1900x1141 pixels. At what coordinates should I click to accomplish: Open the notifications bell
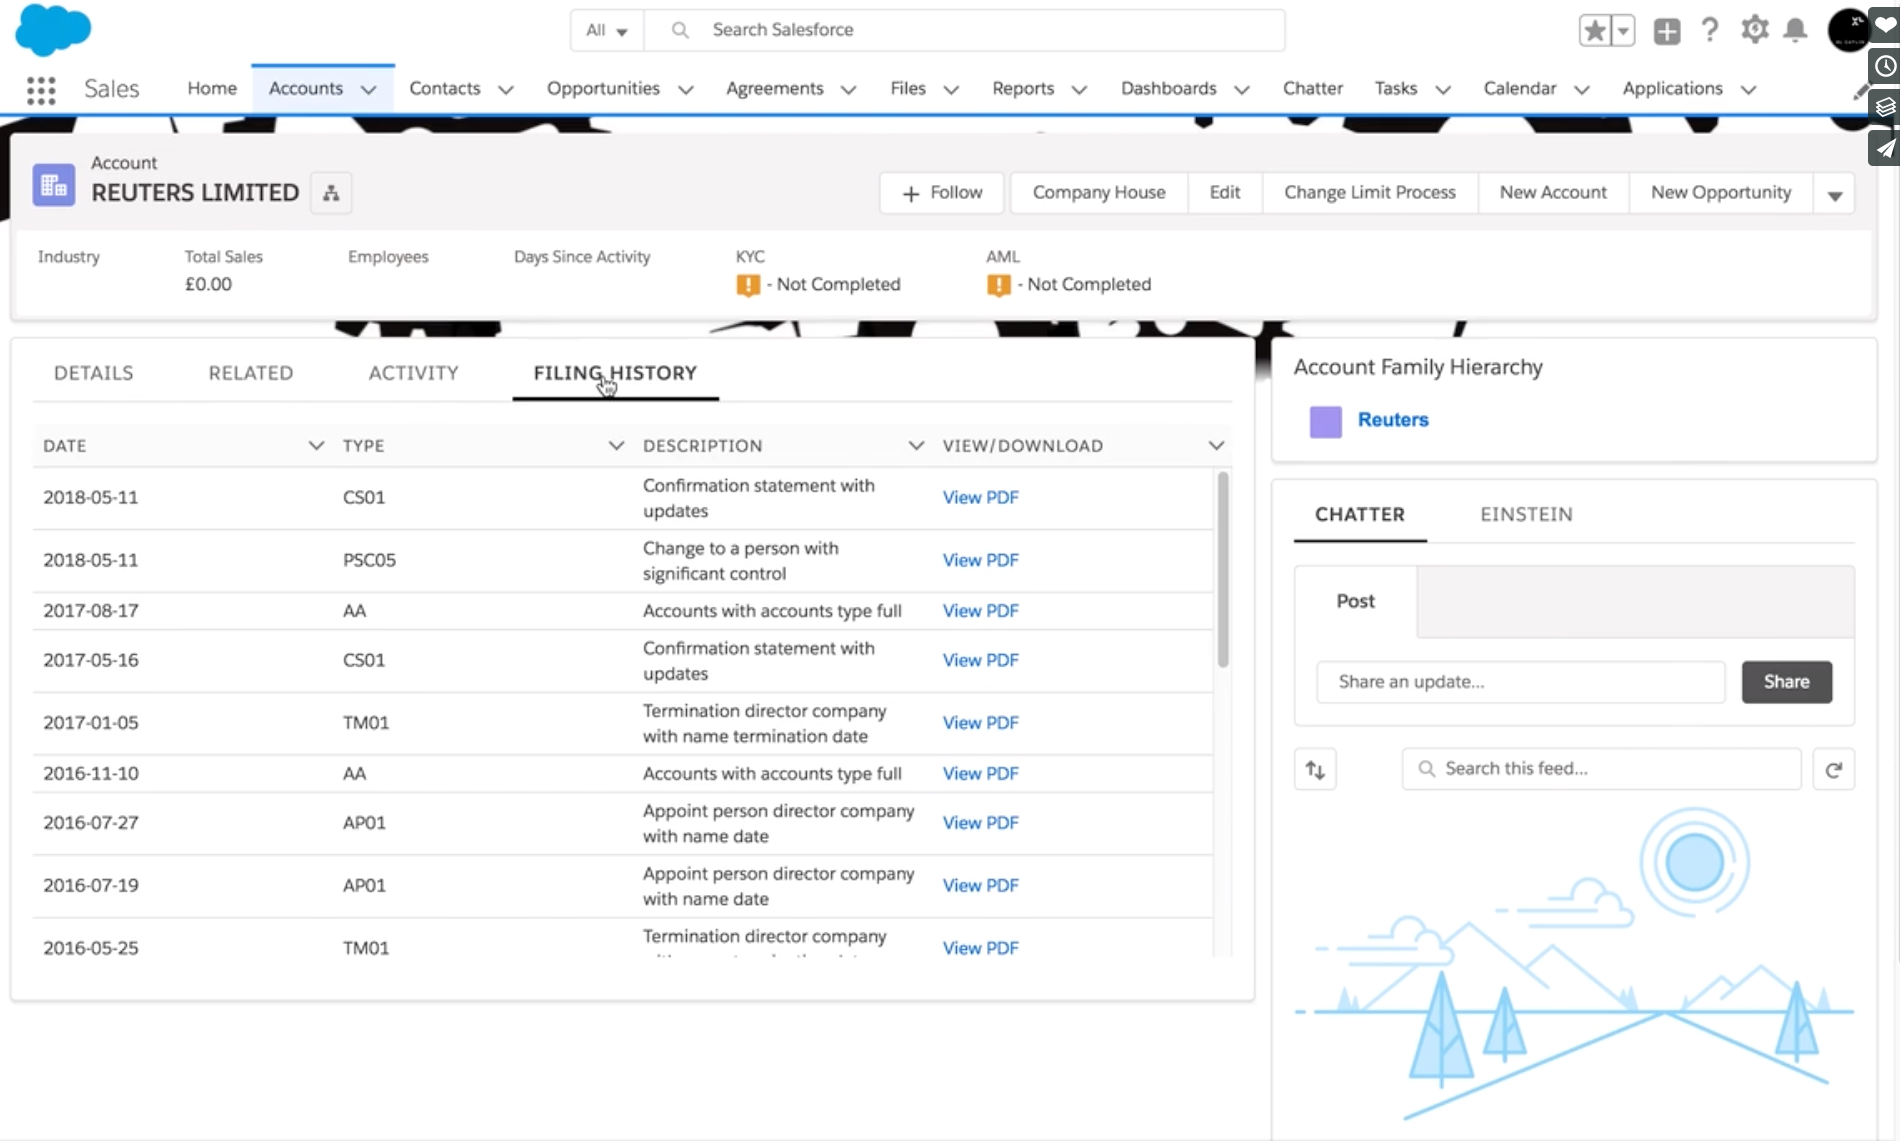click(1795, 30)
